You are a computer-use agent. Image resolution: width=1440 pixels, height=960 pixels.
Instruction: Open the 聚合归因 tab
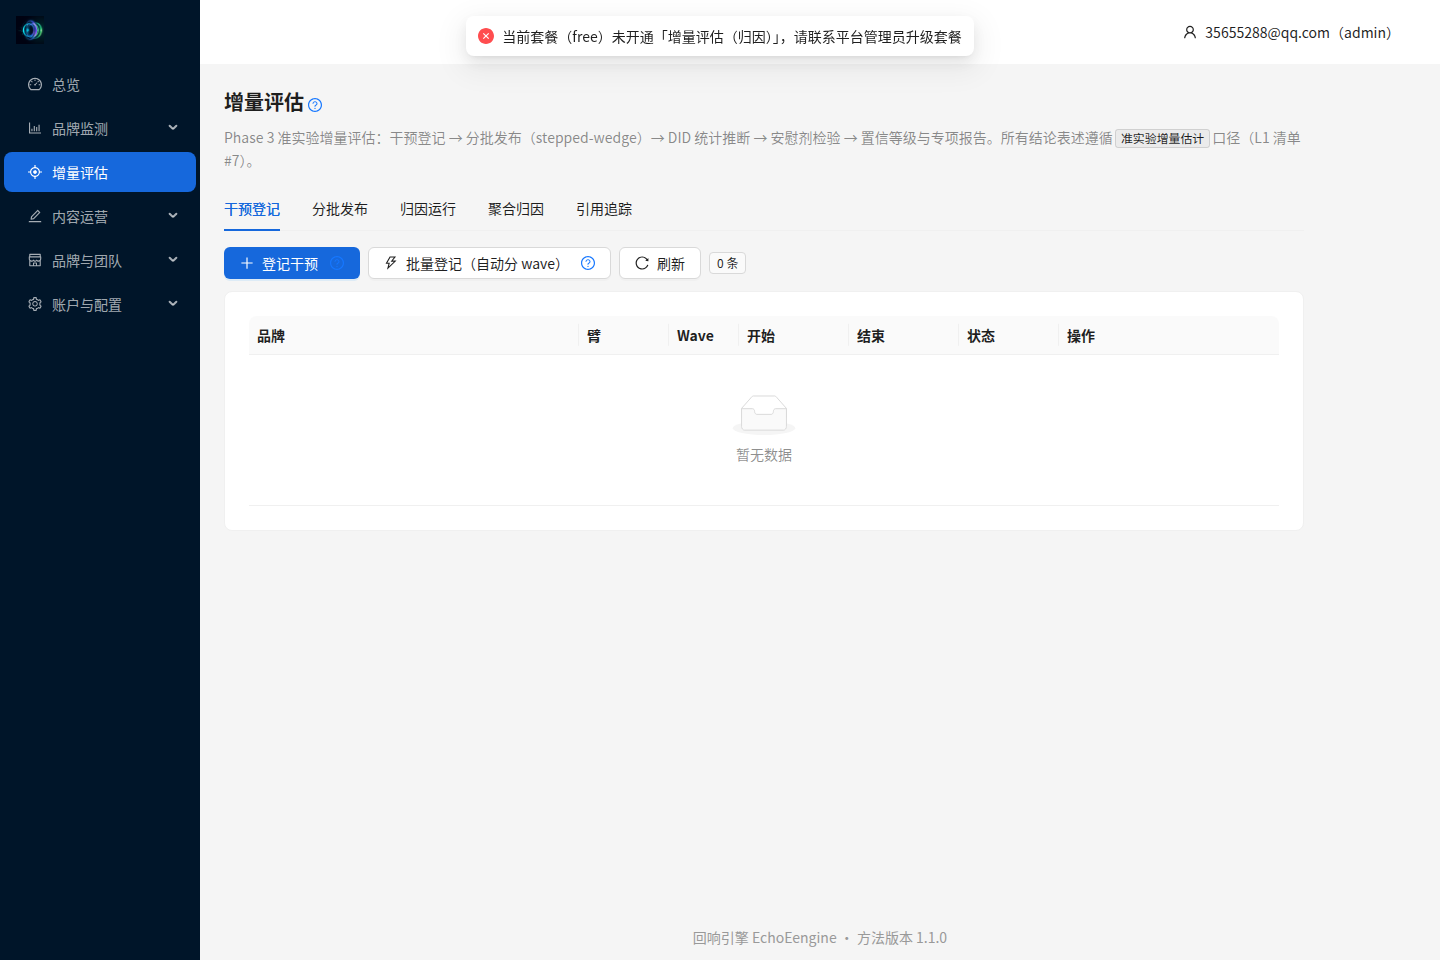pos(516,209)
